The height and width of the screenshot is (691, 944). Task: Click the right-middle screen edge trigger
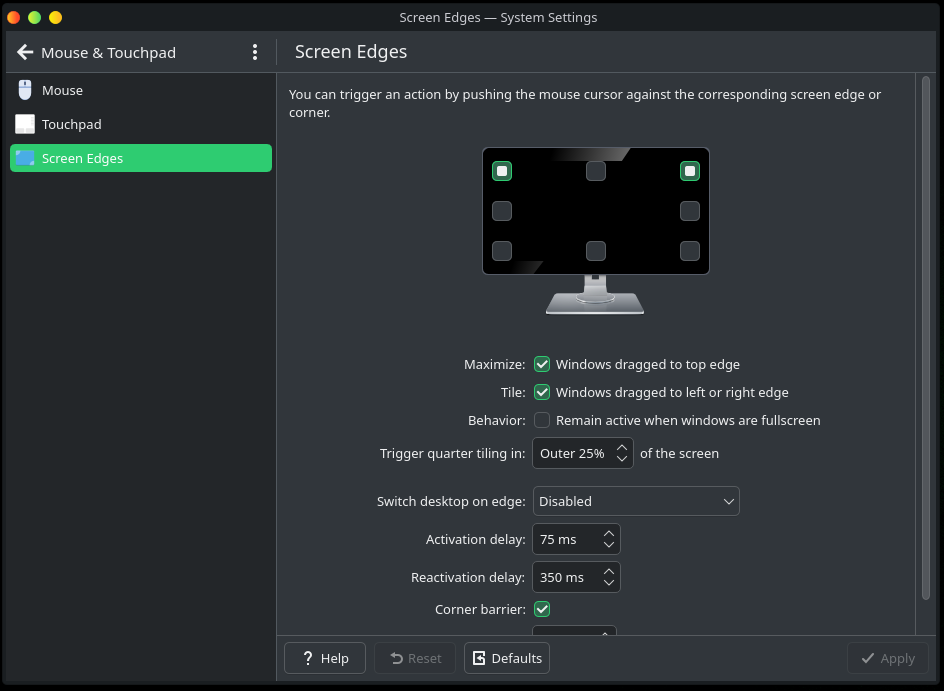(689, 211)
